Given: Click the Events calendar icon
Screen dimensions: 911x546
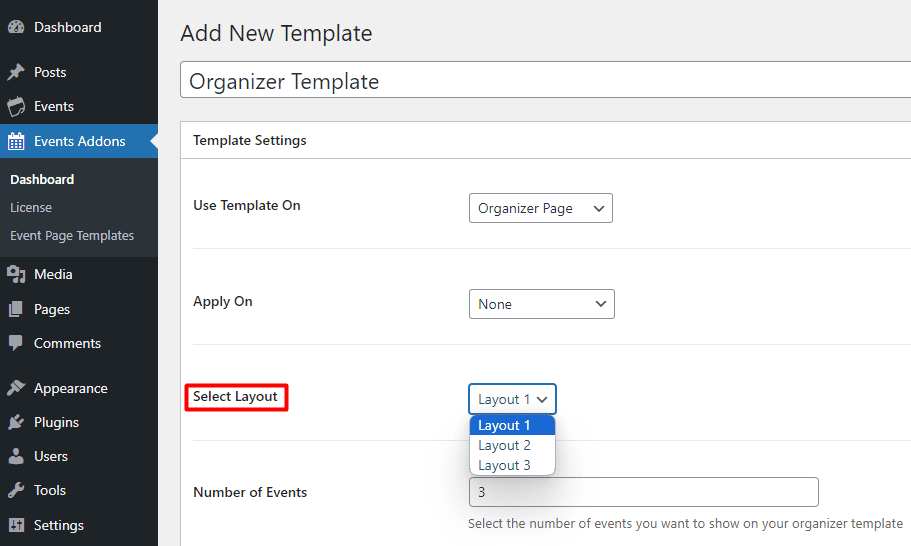Looking at the screenshot, I should (x=16, y=106).
